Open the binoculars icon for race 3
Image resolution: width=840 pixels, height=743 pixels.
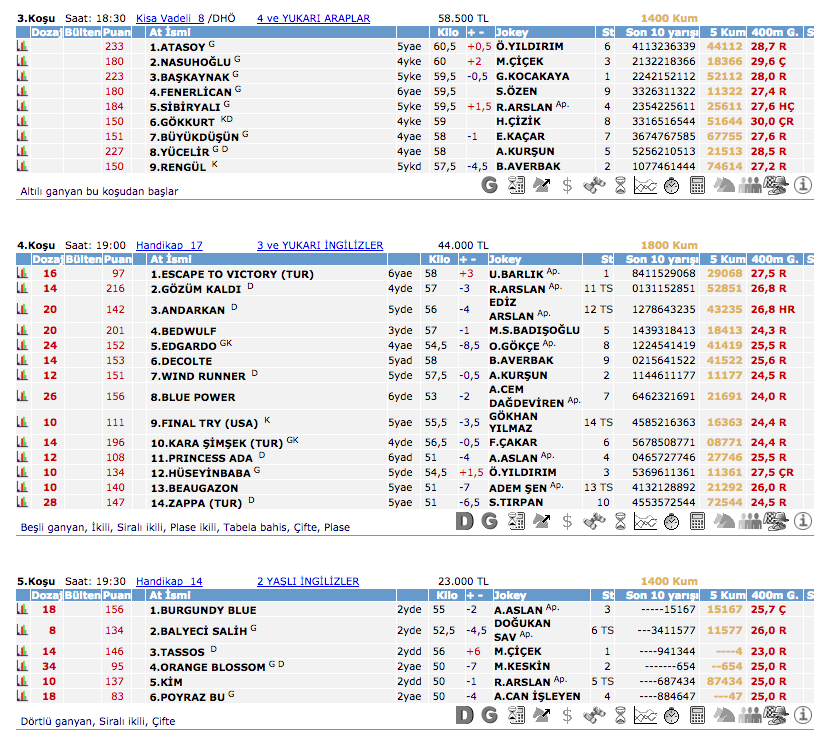594,185
